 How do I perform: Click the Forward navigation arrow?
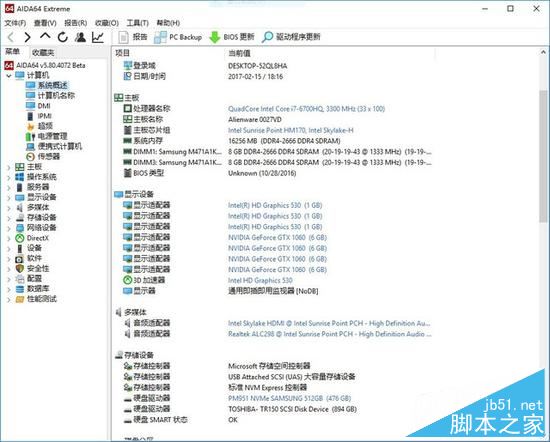(28, 37)
